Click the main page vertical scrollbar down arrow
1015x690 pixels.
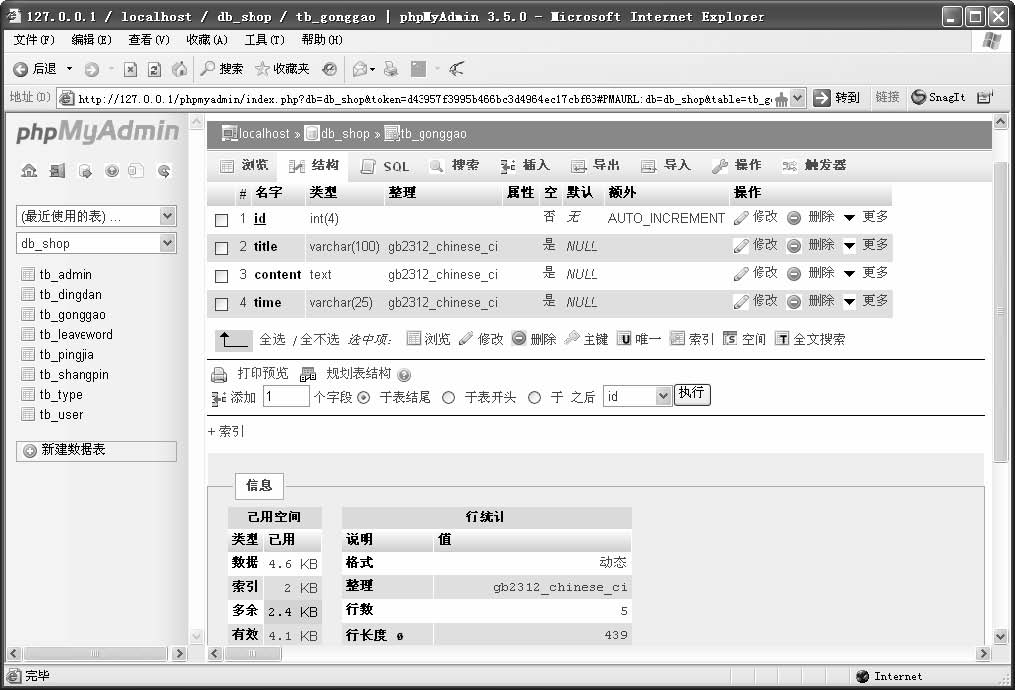[1000, 637]
